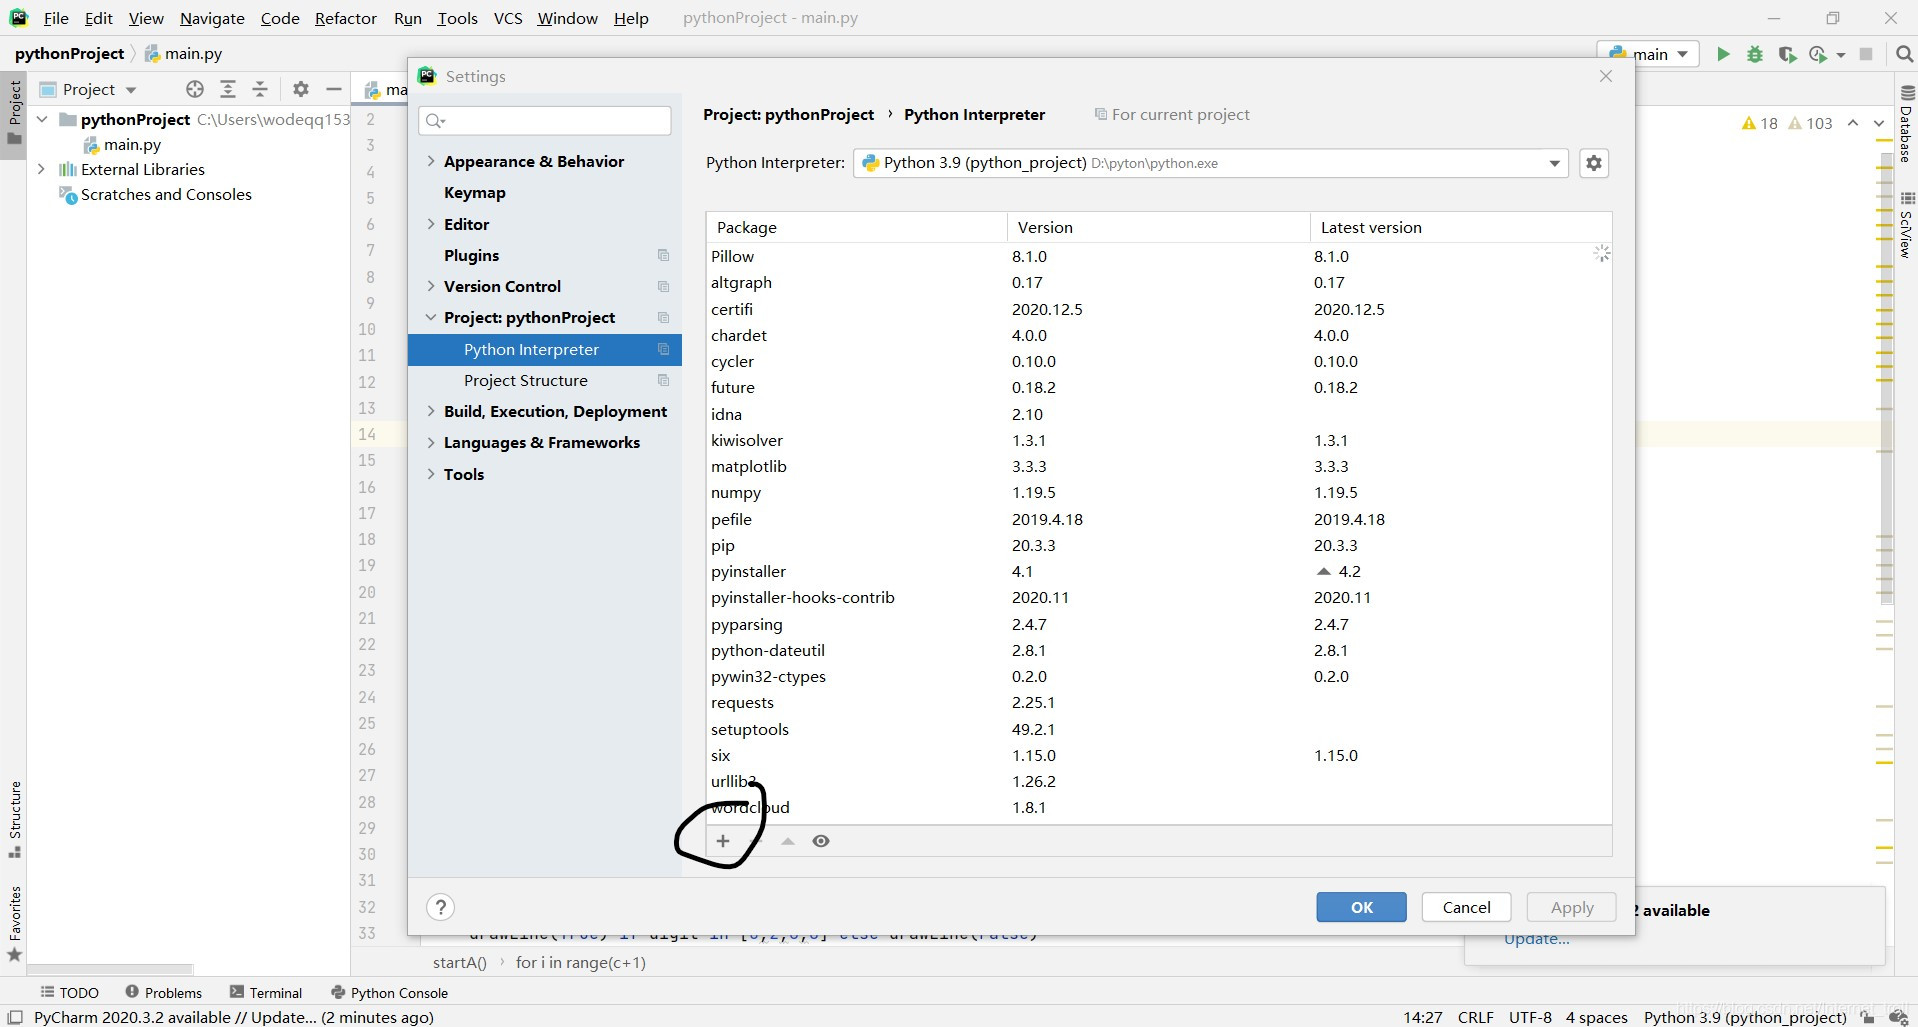The height and width of the screenshot is (1027, 1918).
Task: Click the upgrade package arrow icon
Action: (788, 841)
